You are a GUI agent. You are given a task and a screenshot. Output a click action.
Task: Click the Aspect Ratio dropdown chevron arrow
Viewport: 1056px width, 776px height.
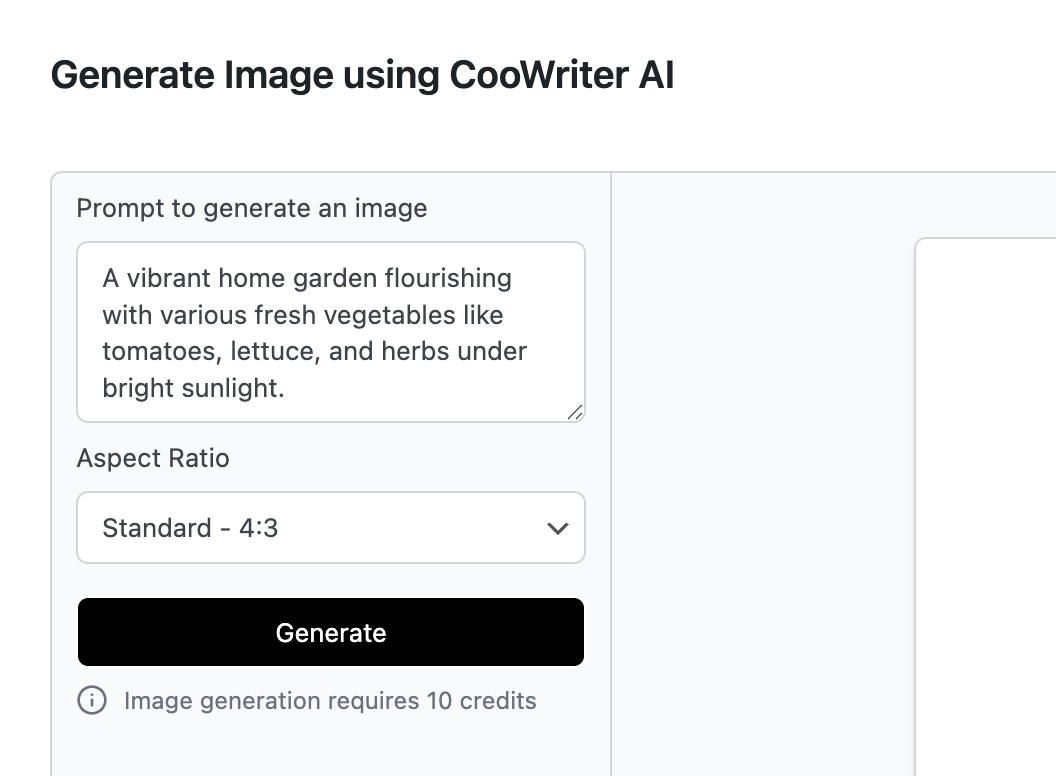tap(558, 528)
